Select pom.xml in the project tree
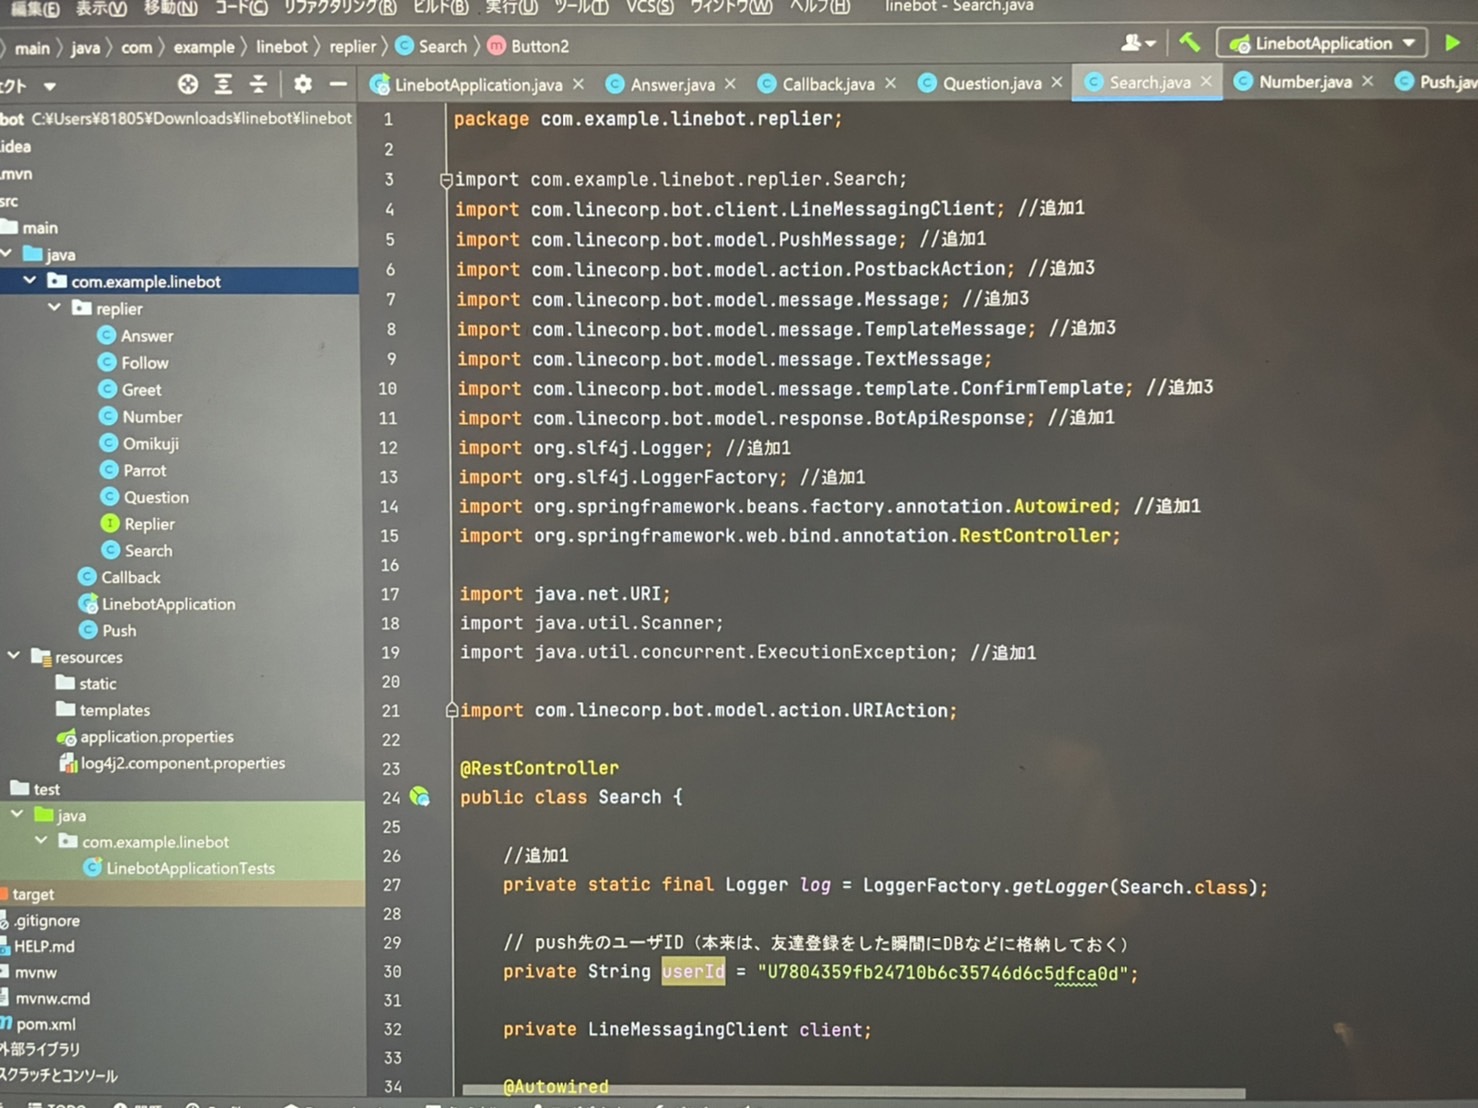Viewport: 1478px width, 1108px height. pyautogui.click(x=45, y=1024)
